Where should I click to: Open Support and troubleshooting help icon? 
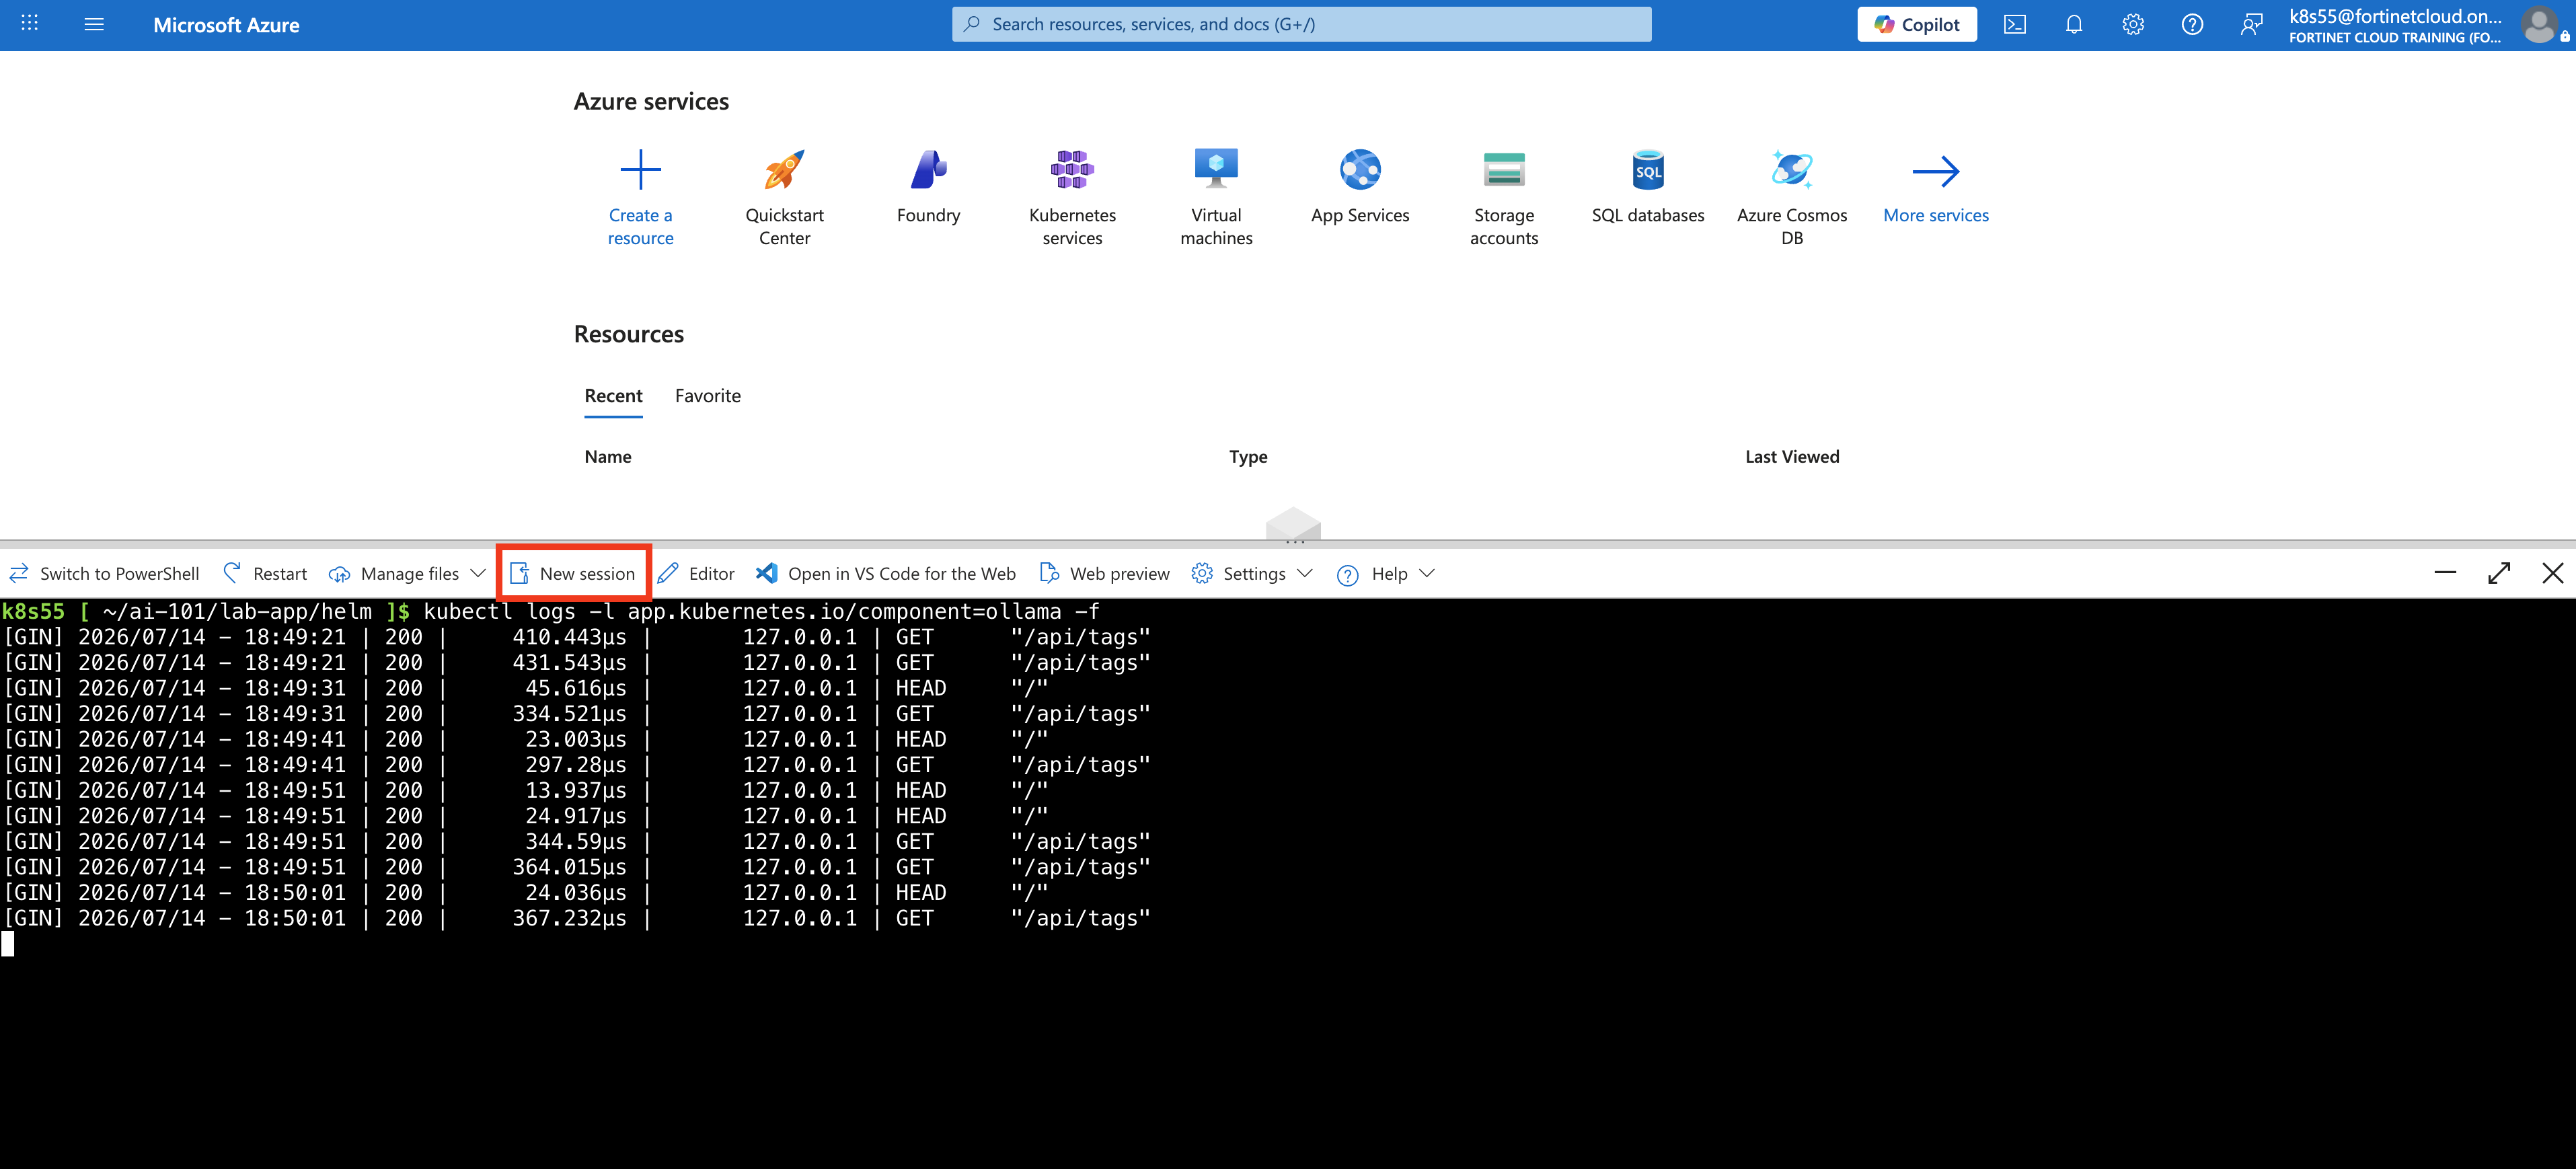[2192, 25]
